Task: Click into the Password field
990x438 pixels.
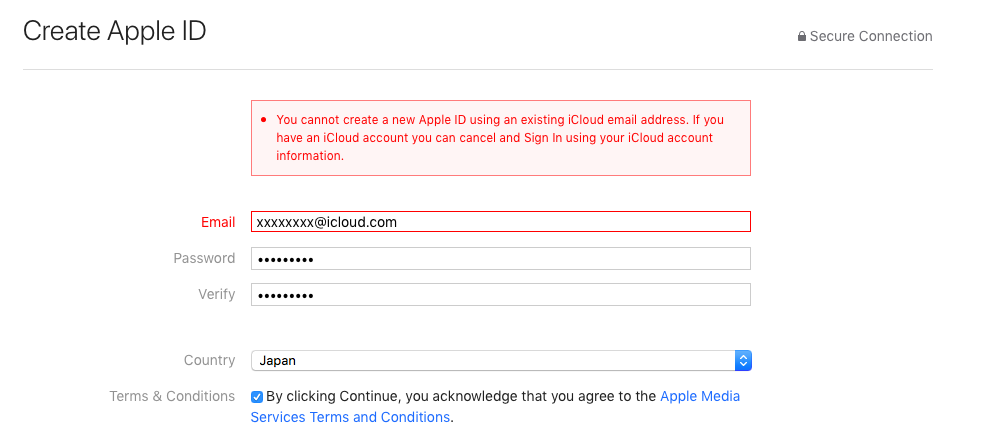Action: 500,259
